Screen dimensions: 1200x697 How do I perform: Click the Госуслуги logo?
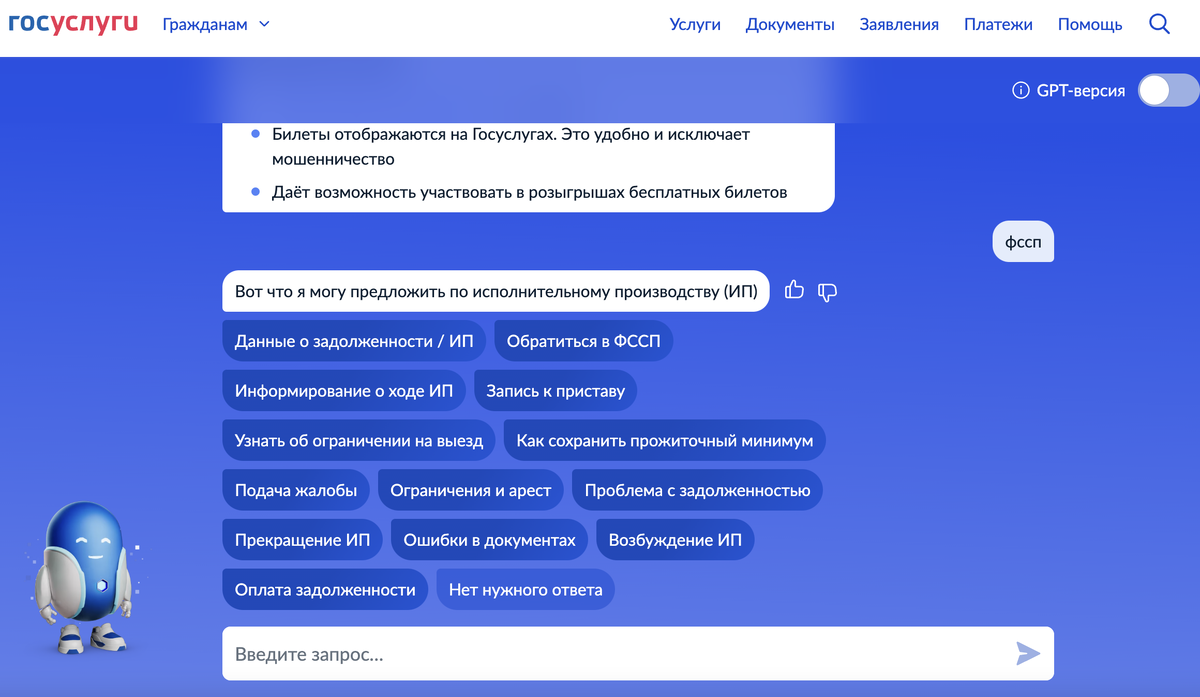tap(72, 21)
